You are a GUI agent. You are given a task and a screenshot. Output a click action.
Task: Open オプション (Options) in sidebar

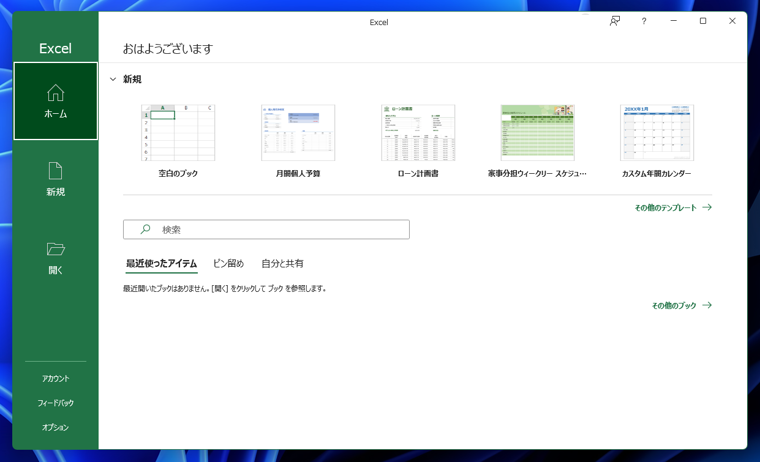click(x=55, y=427)
